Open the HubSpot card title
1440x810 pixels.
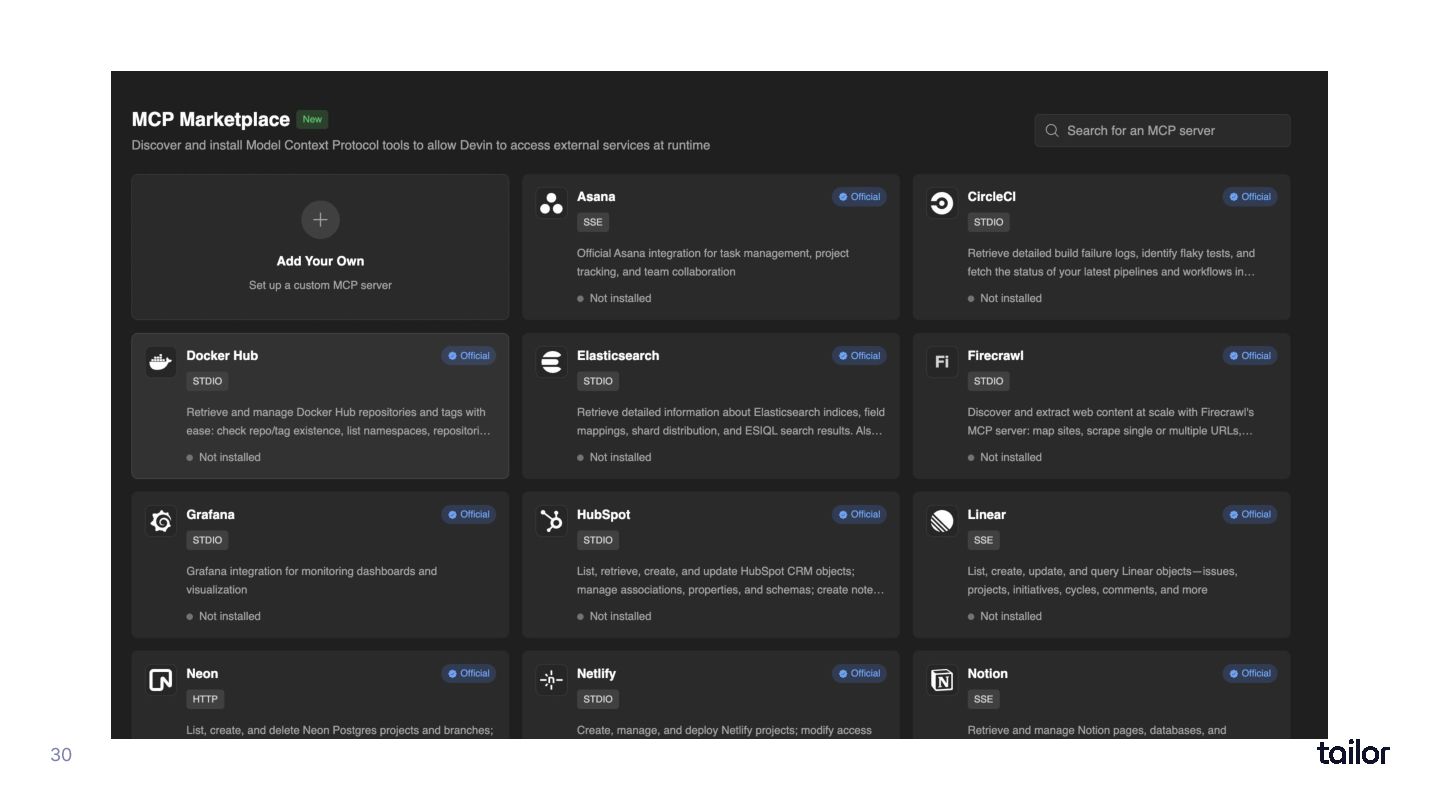pyautogui.click(x=603, y=515)
